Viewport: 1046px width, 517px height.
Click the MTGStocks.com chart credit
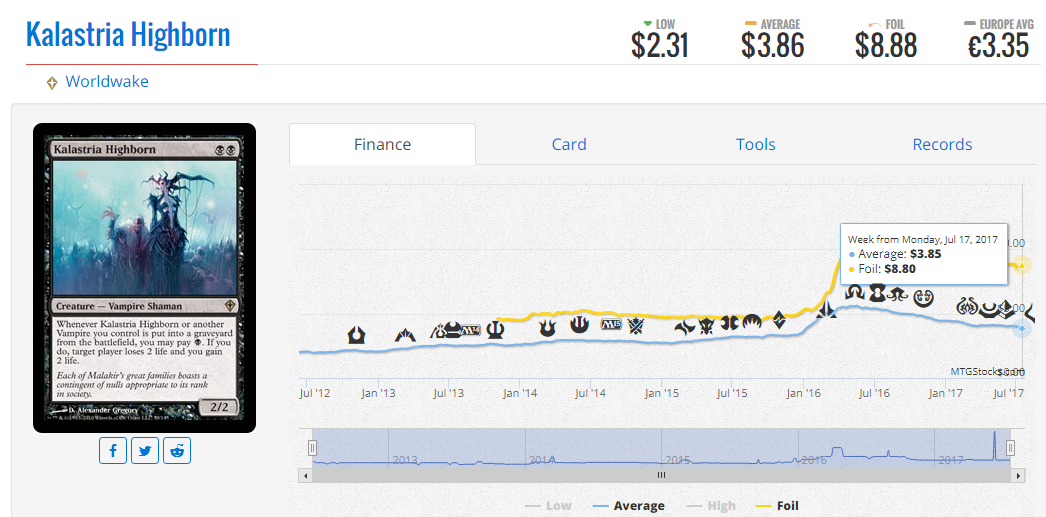coord(987,372)
